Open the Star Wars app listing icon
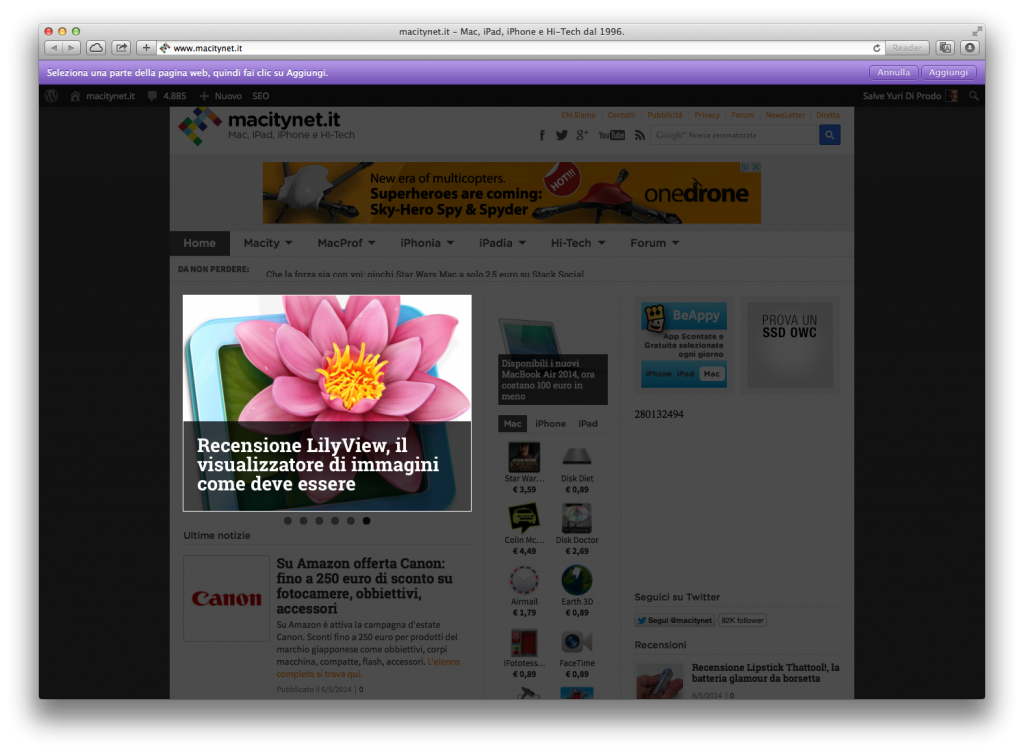 pyautogui.click(x=524, y=457)
